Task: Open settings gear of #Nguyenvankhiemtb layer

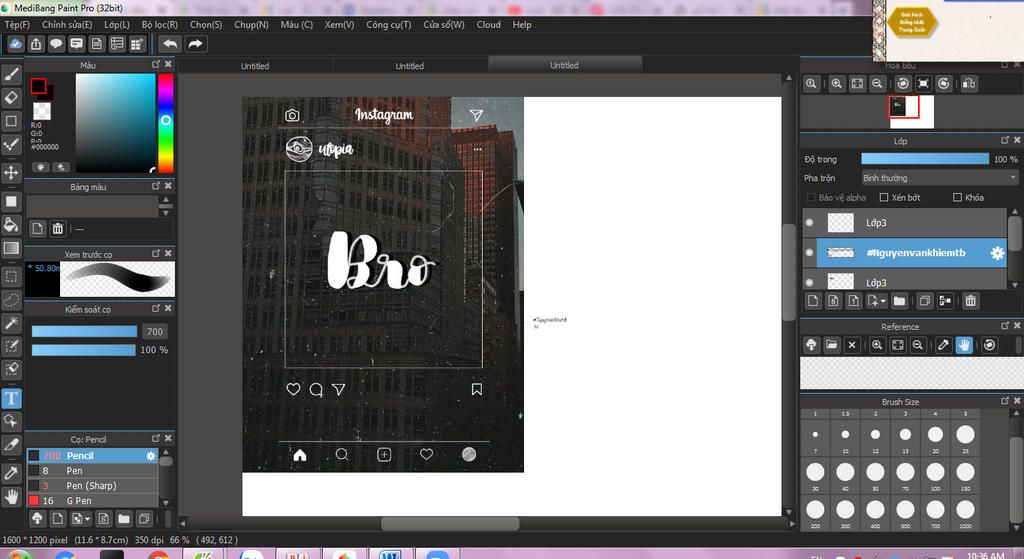Action: pyautogui.click(x=997, y=253)
